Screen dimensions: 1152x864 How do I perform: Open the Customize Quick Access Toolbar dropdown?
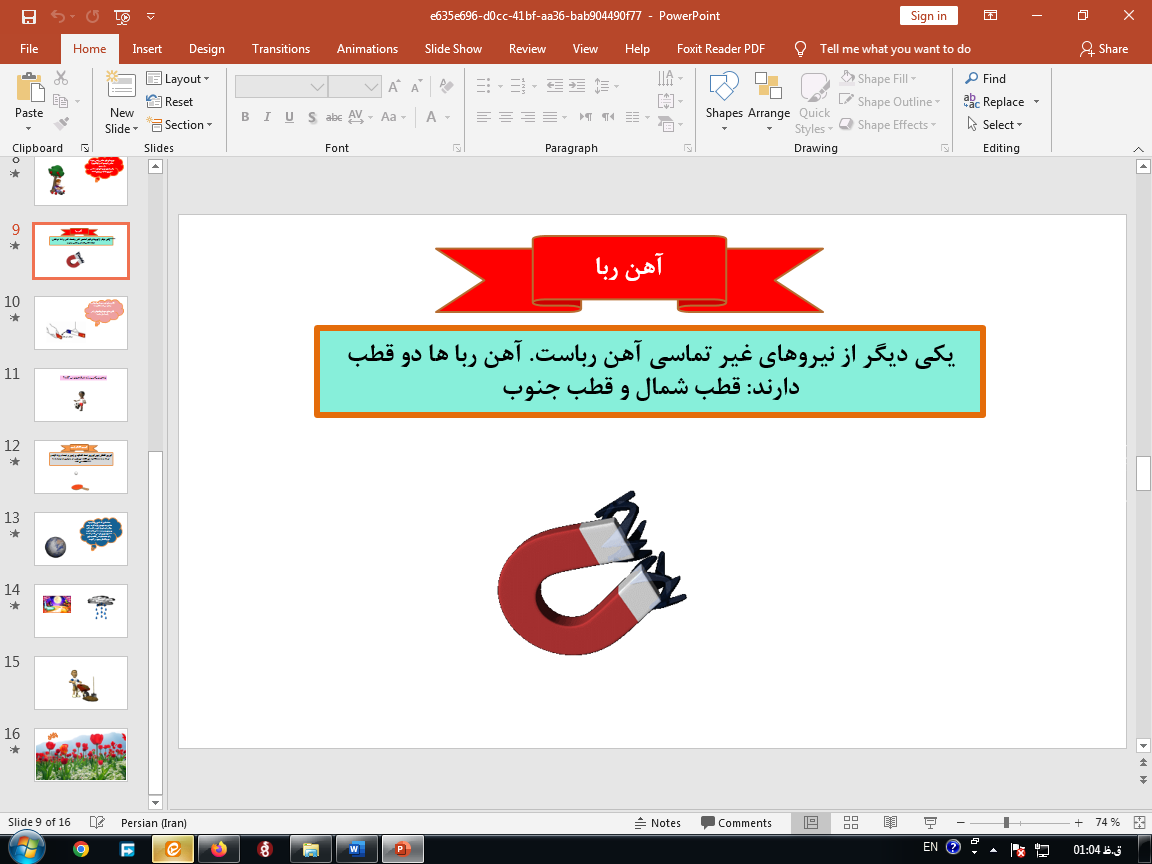click(151, 16)
